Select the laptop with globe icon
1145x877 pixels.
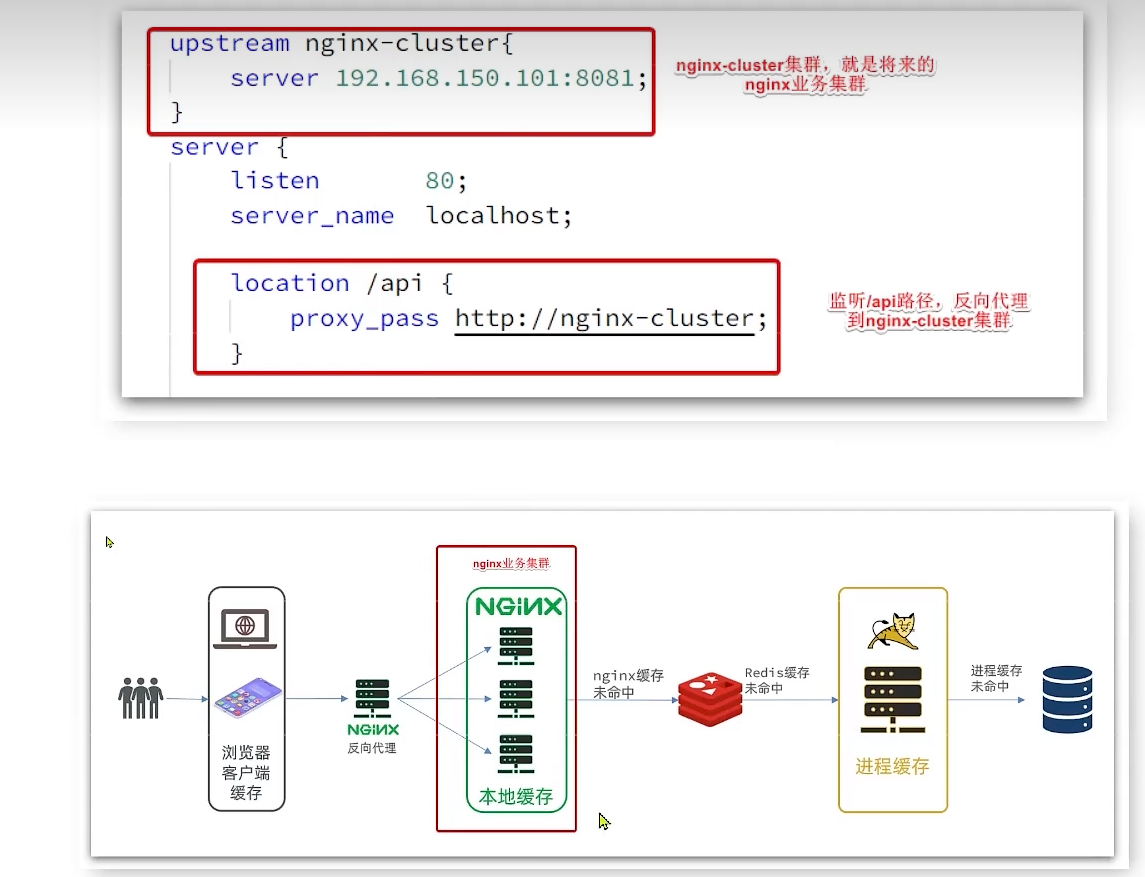[x=245, y=627]
